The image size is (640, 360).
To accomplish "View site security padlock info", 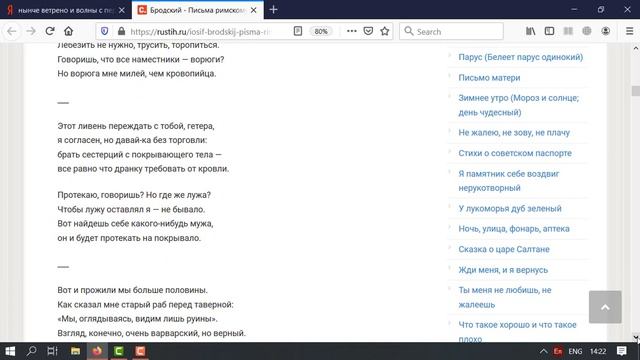I will point(121,31).
